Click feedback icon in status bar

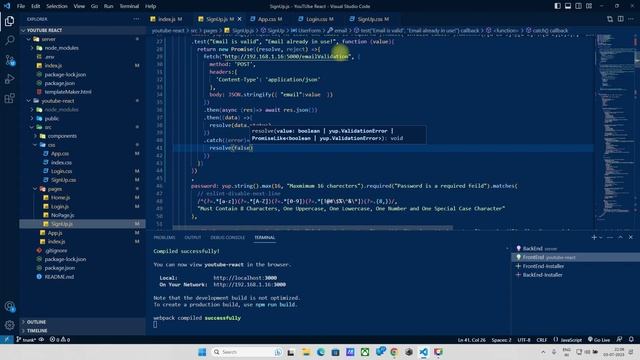619,340
